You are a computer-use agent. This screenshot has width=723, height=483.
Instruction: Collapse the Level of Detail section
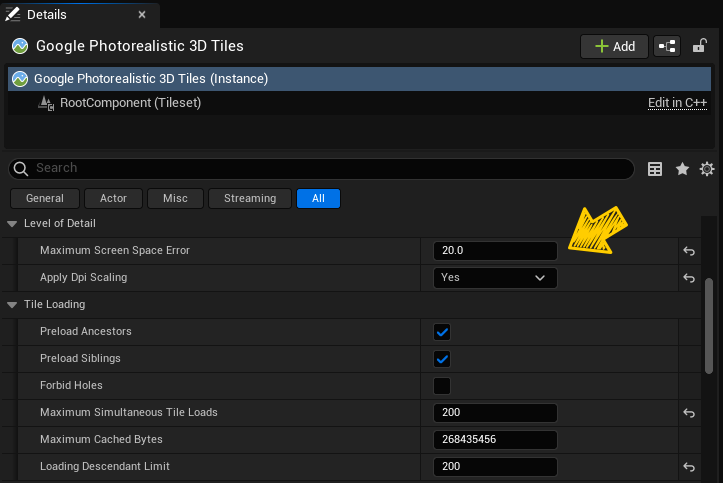12,224
